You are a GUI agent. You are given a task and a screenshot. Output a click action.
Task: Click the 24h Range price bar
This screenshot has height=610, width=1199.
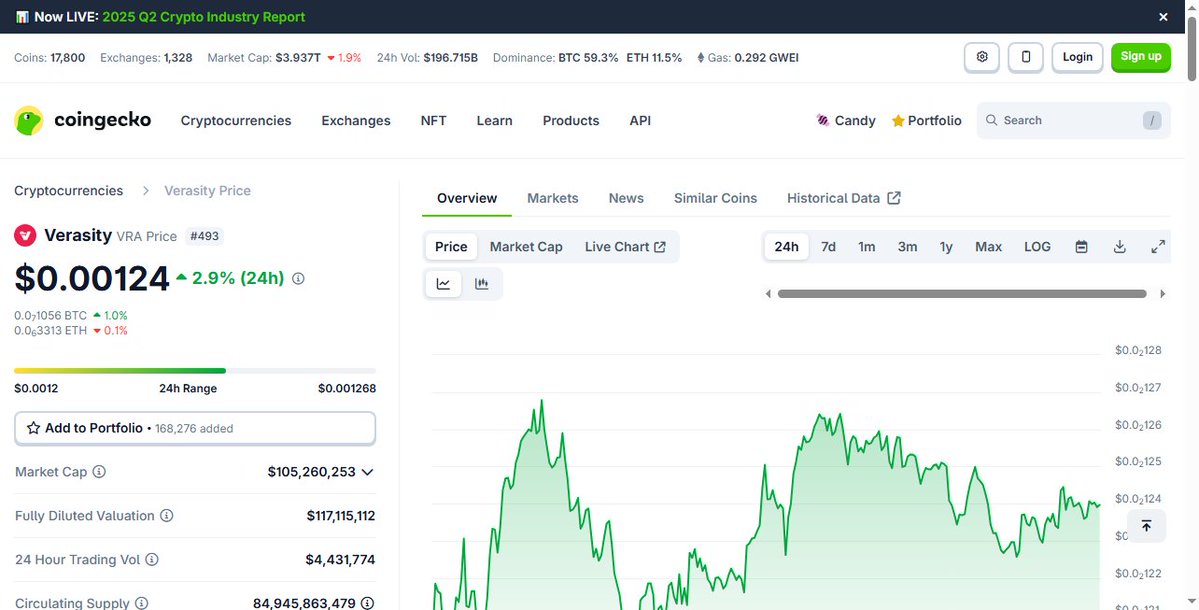195,371
